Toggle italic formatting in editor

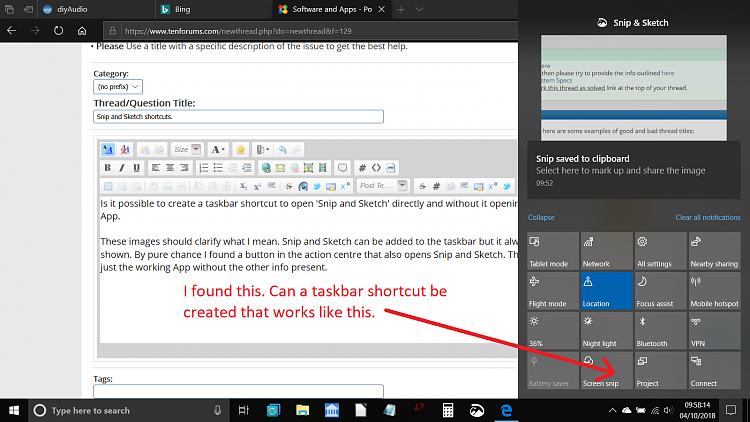121,168
